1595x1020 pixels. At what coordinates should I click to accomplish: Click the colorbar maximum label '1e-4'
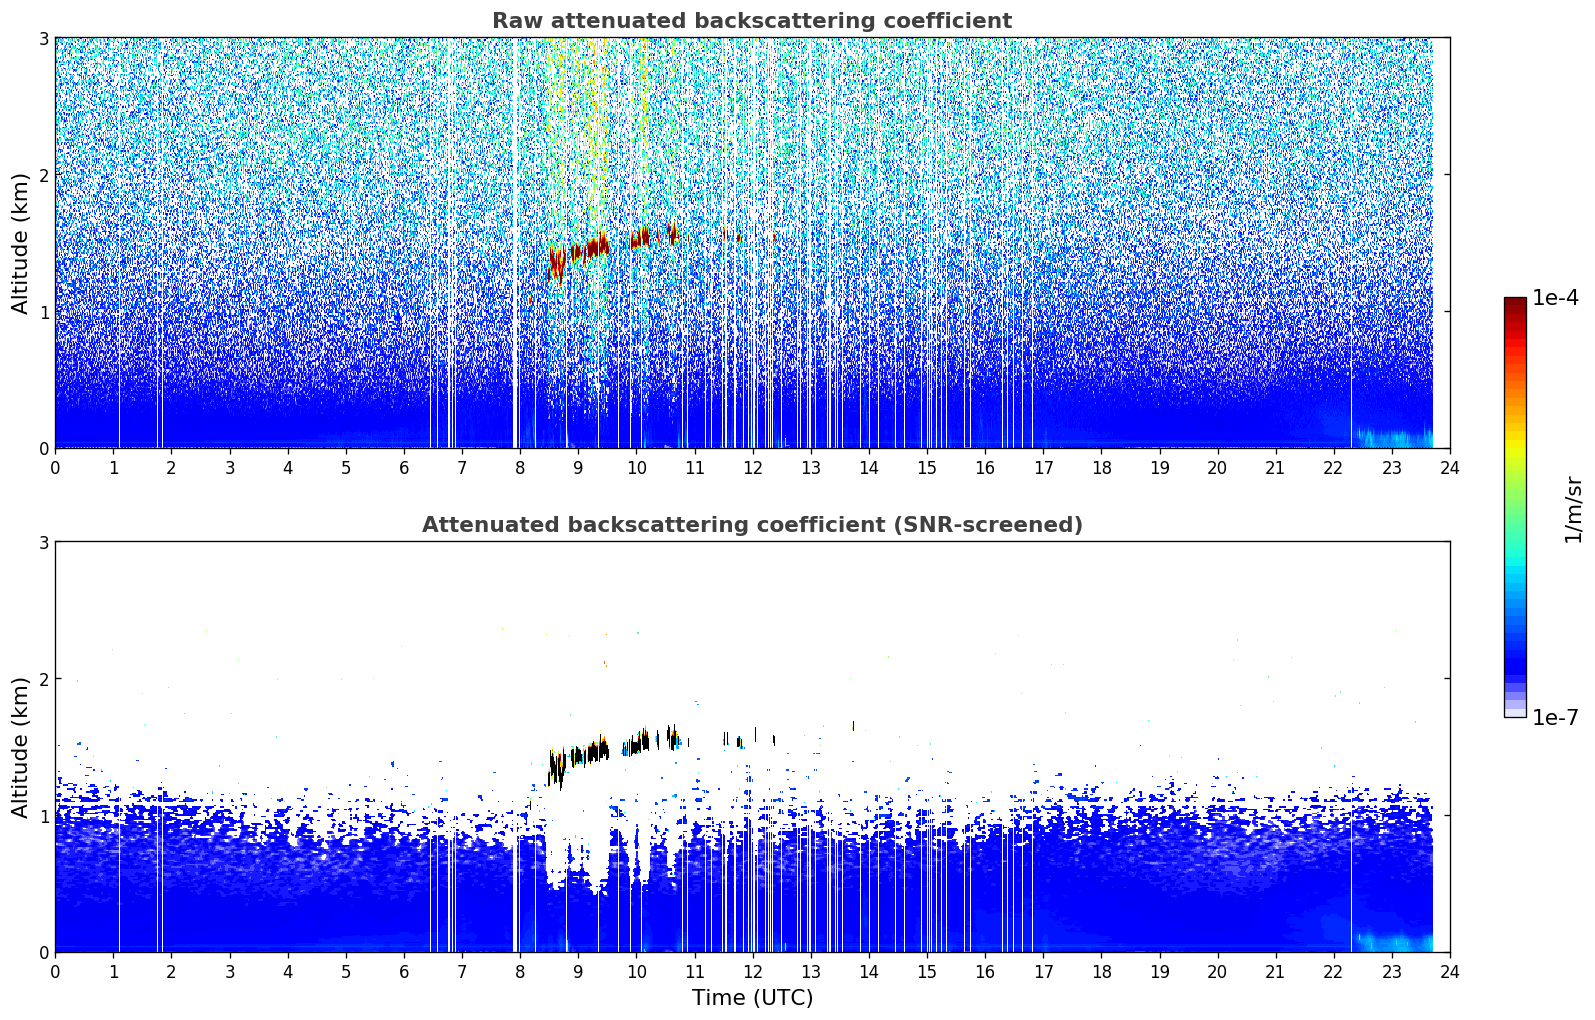(x=1555, y=298)
